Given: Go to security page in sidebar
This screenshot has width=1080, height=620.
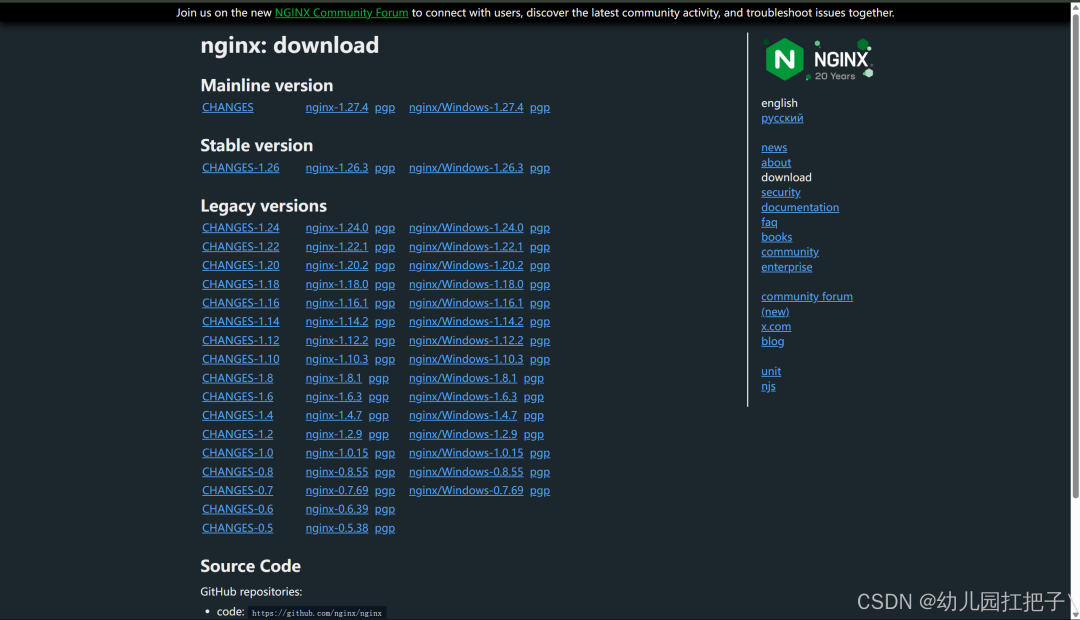Looking at the screenshot, I should click(780, 192).
